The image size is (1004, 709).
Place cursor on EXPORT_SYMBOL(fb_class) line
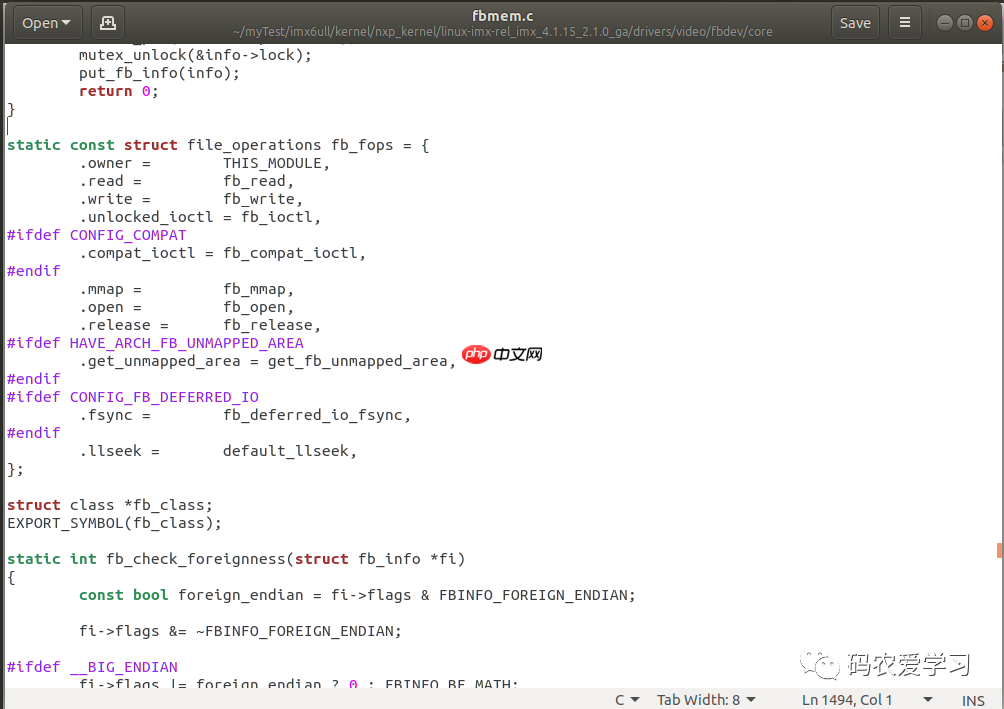(x=114, y=523)
